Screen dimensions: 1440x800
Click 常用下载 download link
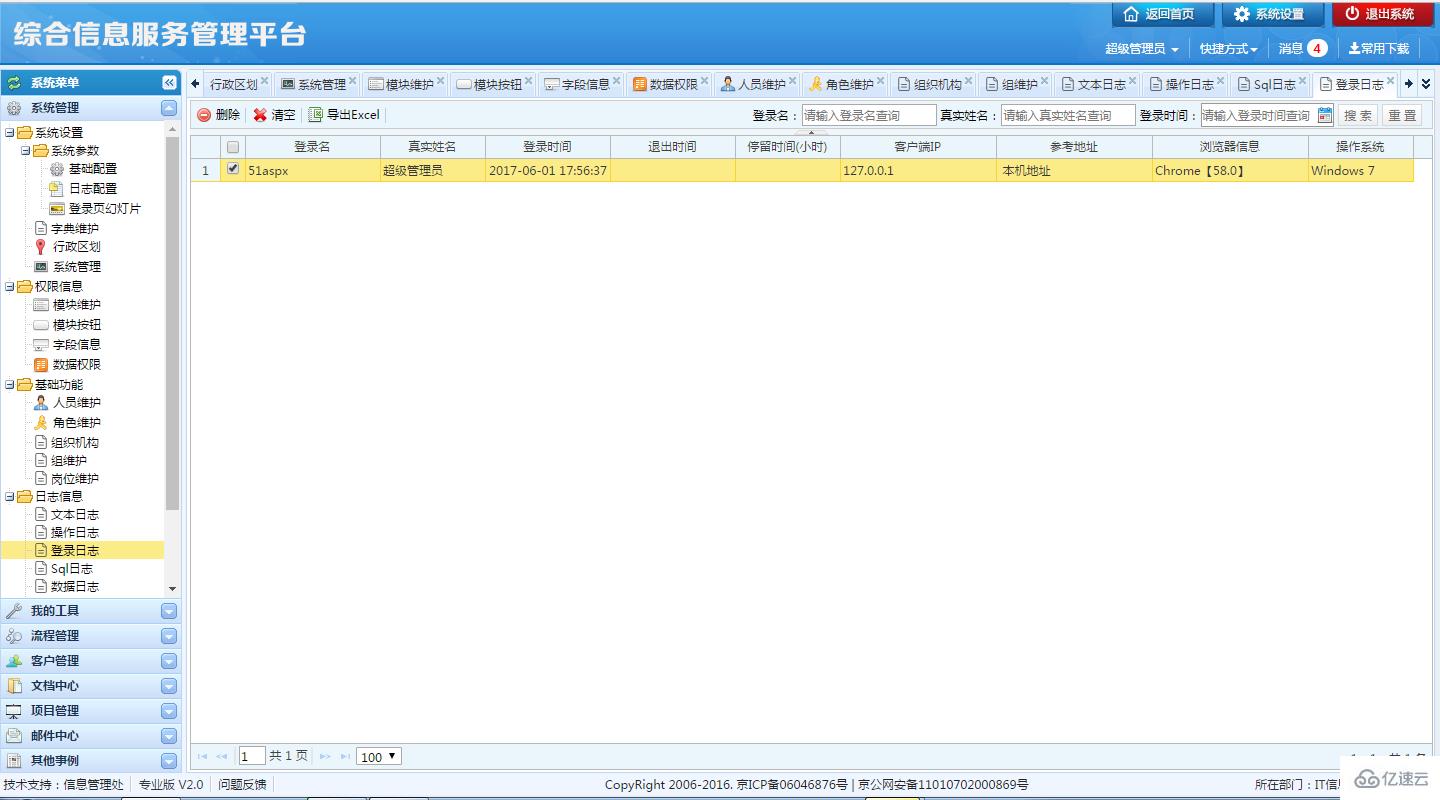click(1378, 48)
